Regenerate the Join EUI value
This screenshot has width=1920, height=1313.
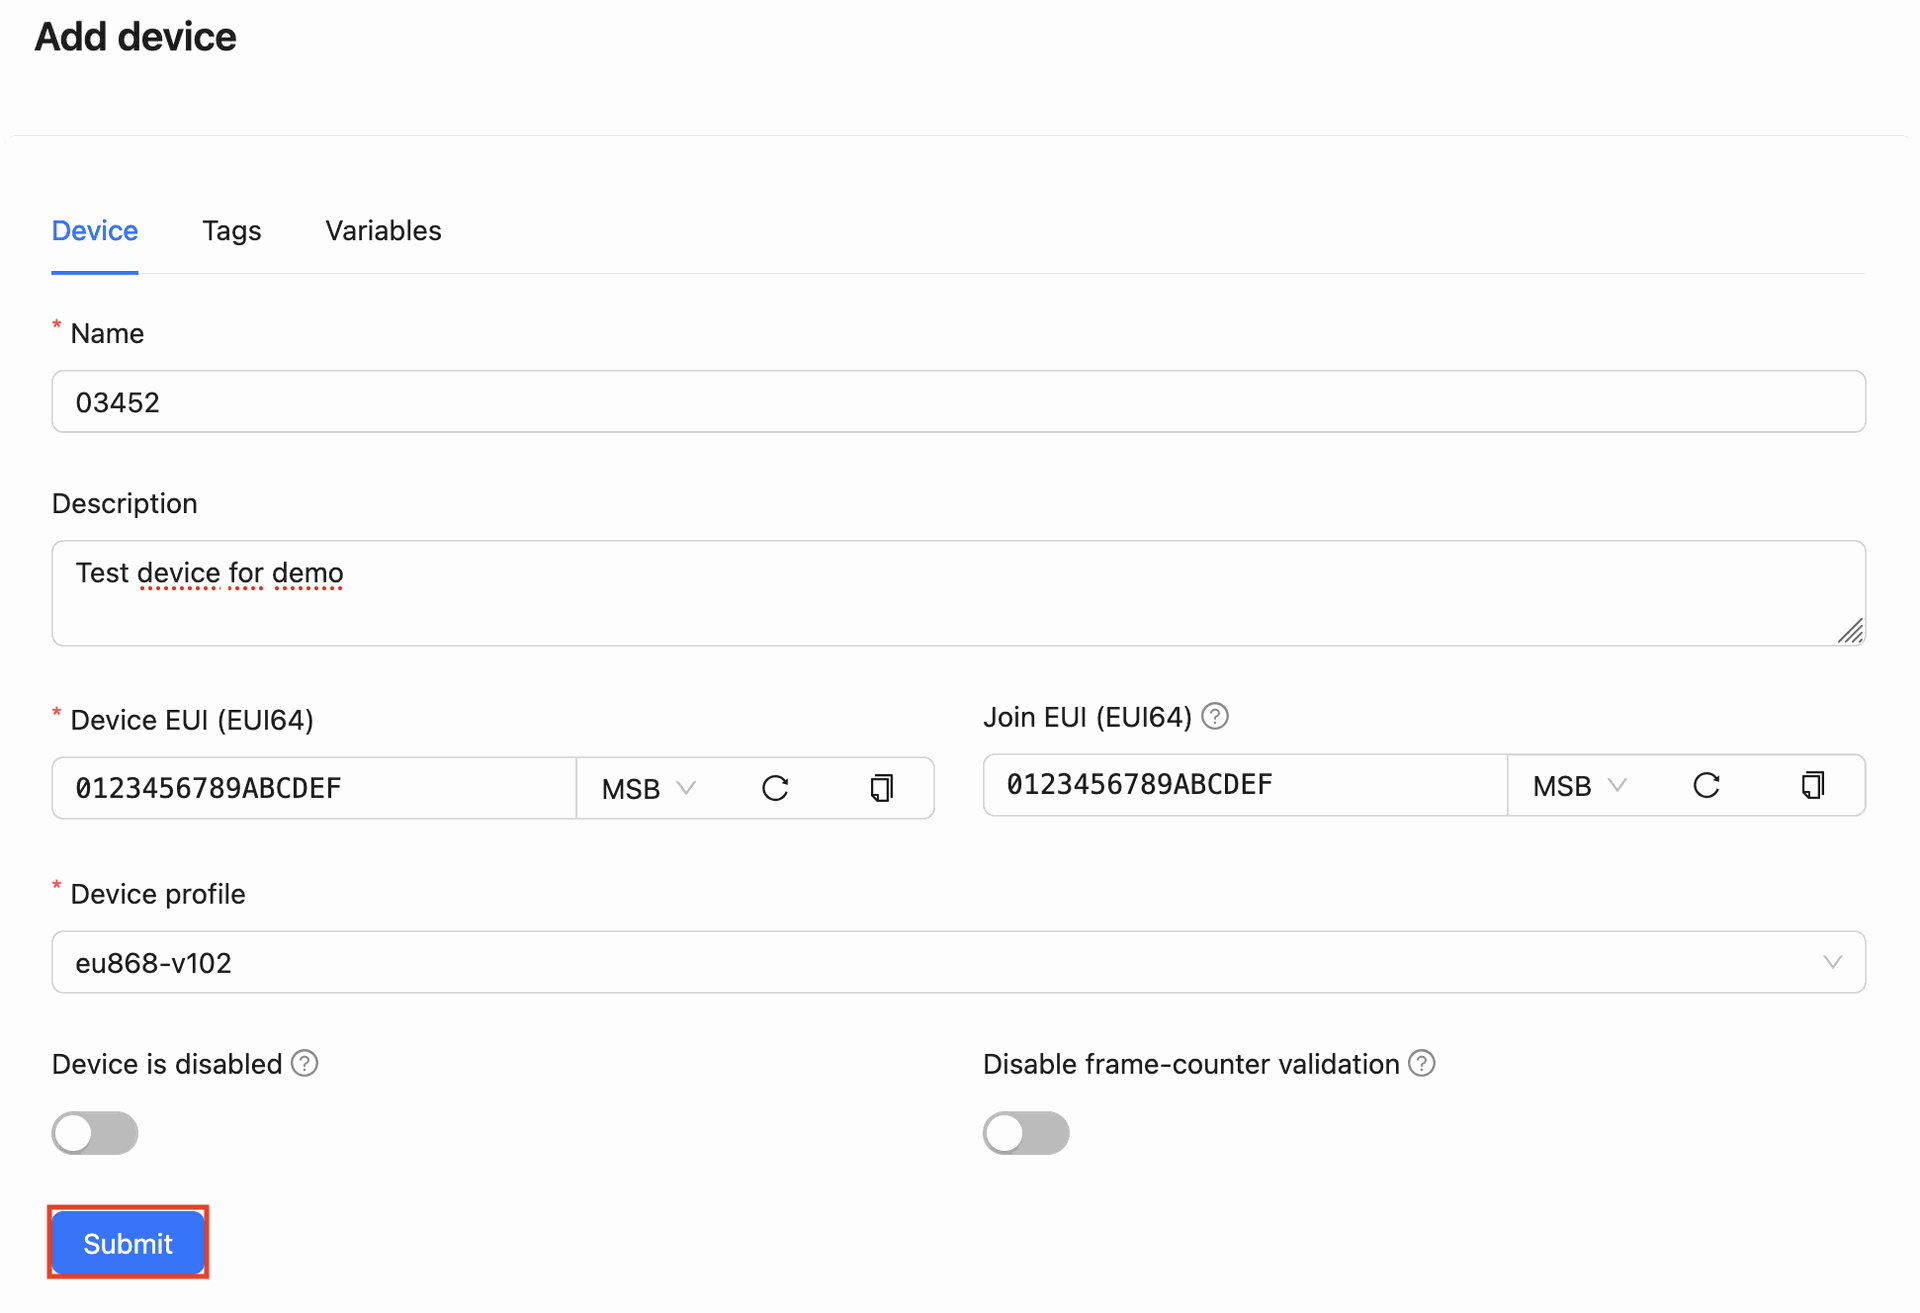click(1706, 786)
